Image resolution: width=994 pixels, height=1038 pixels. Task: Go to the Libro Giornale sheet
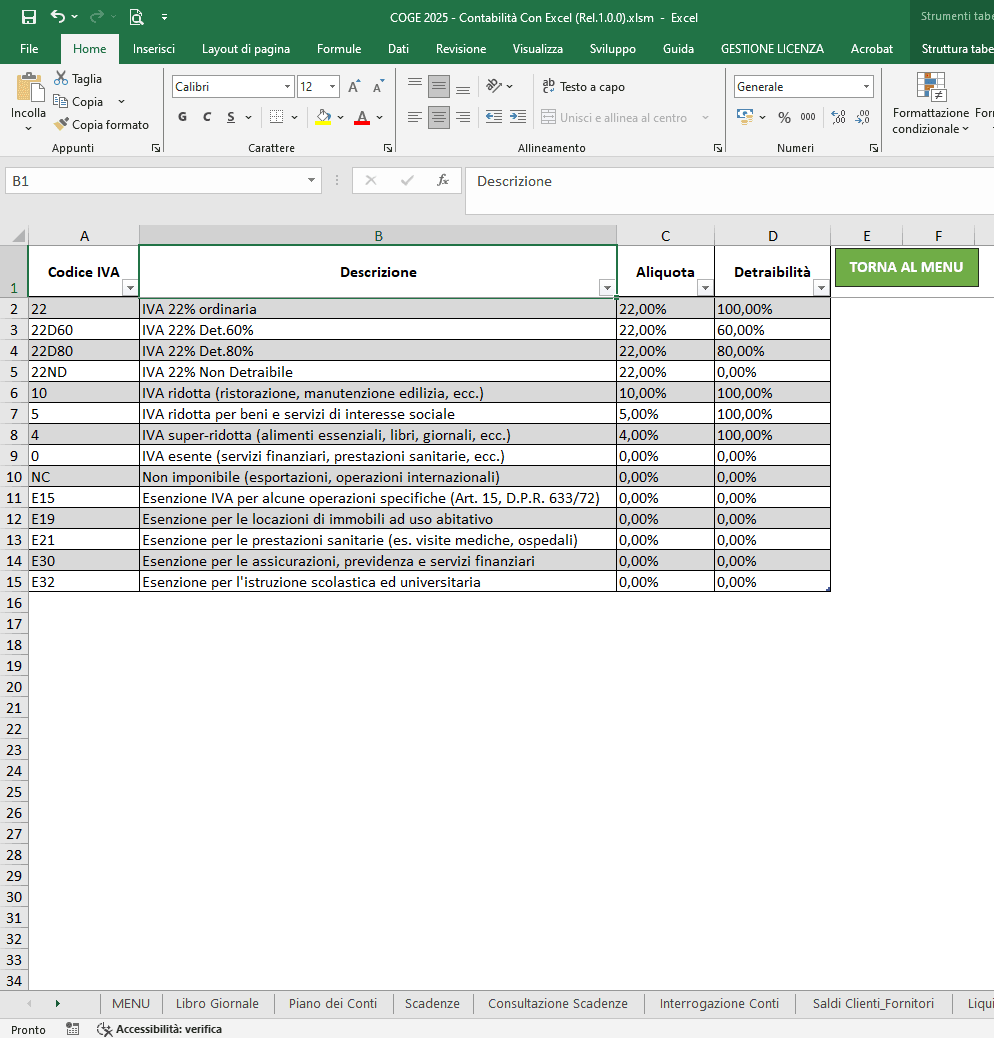click(x=217, y=1004)
